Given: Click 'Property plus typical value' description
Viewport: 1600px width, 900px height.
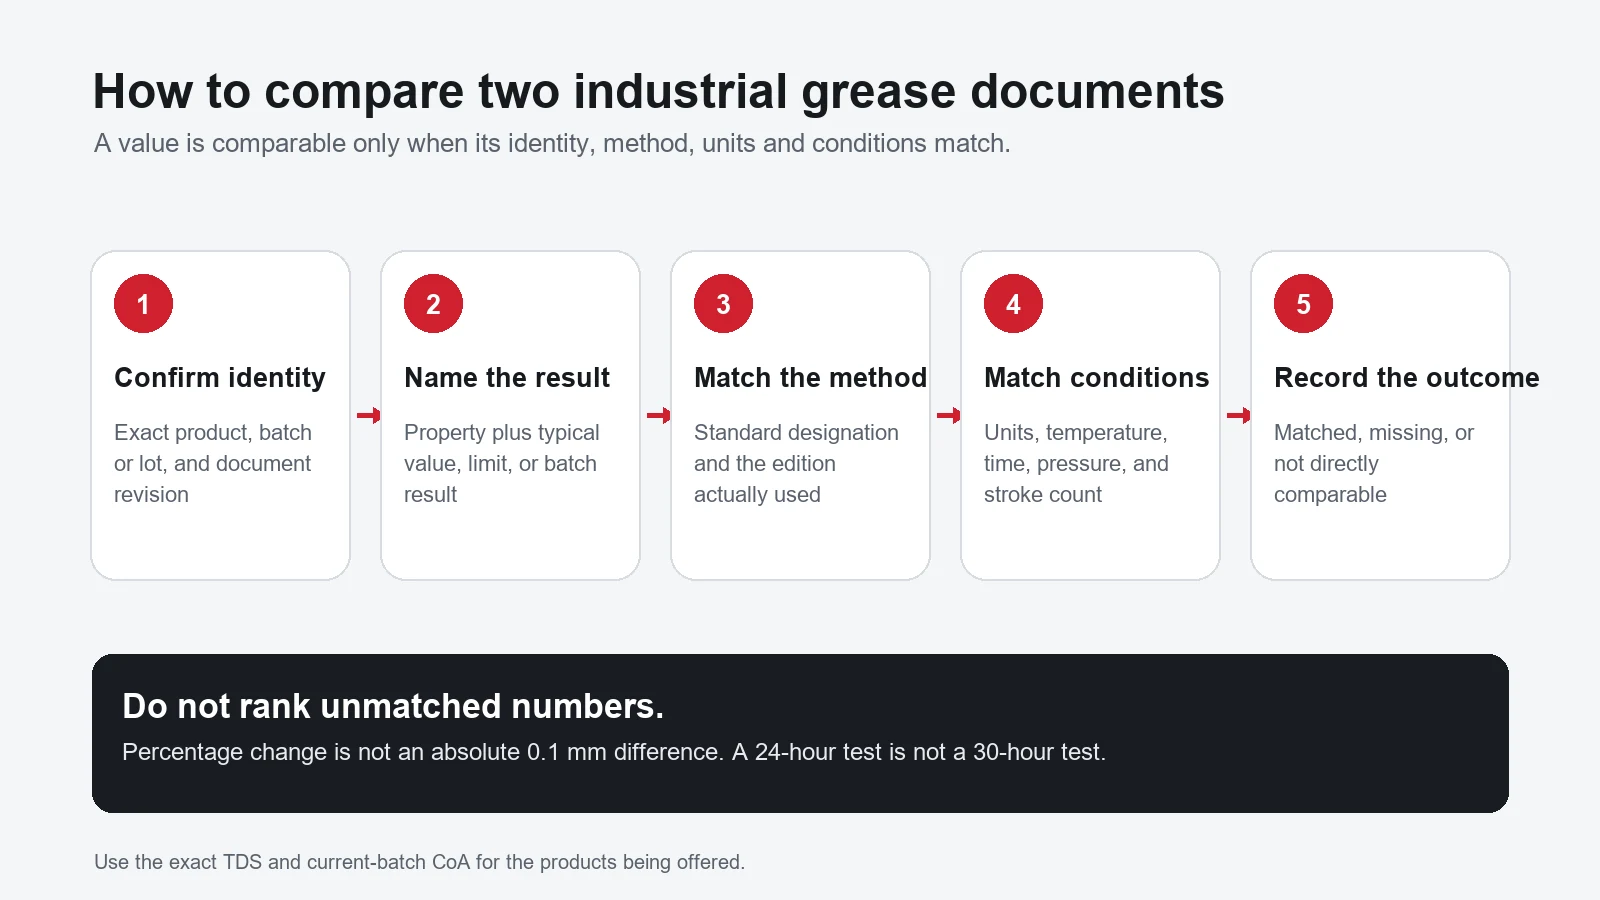Looking at the screenshot, I should point(502,464).
